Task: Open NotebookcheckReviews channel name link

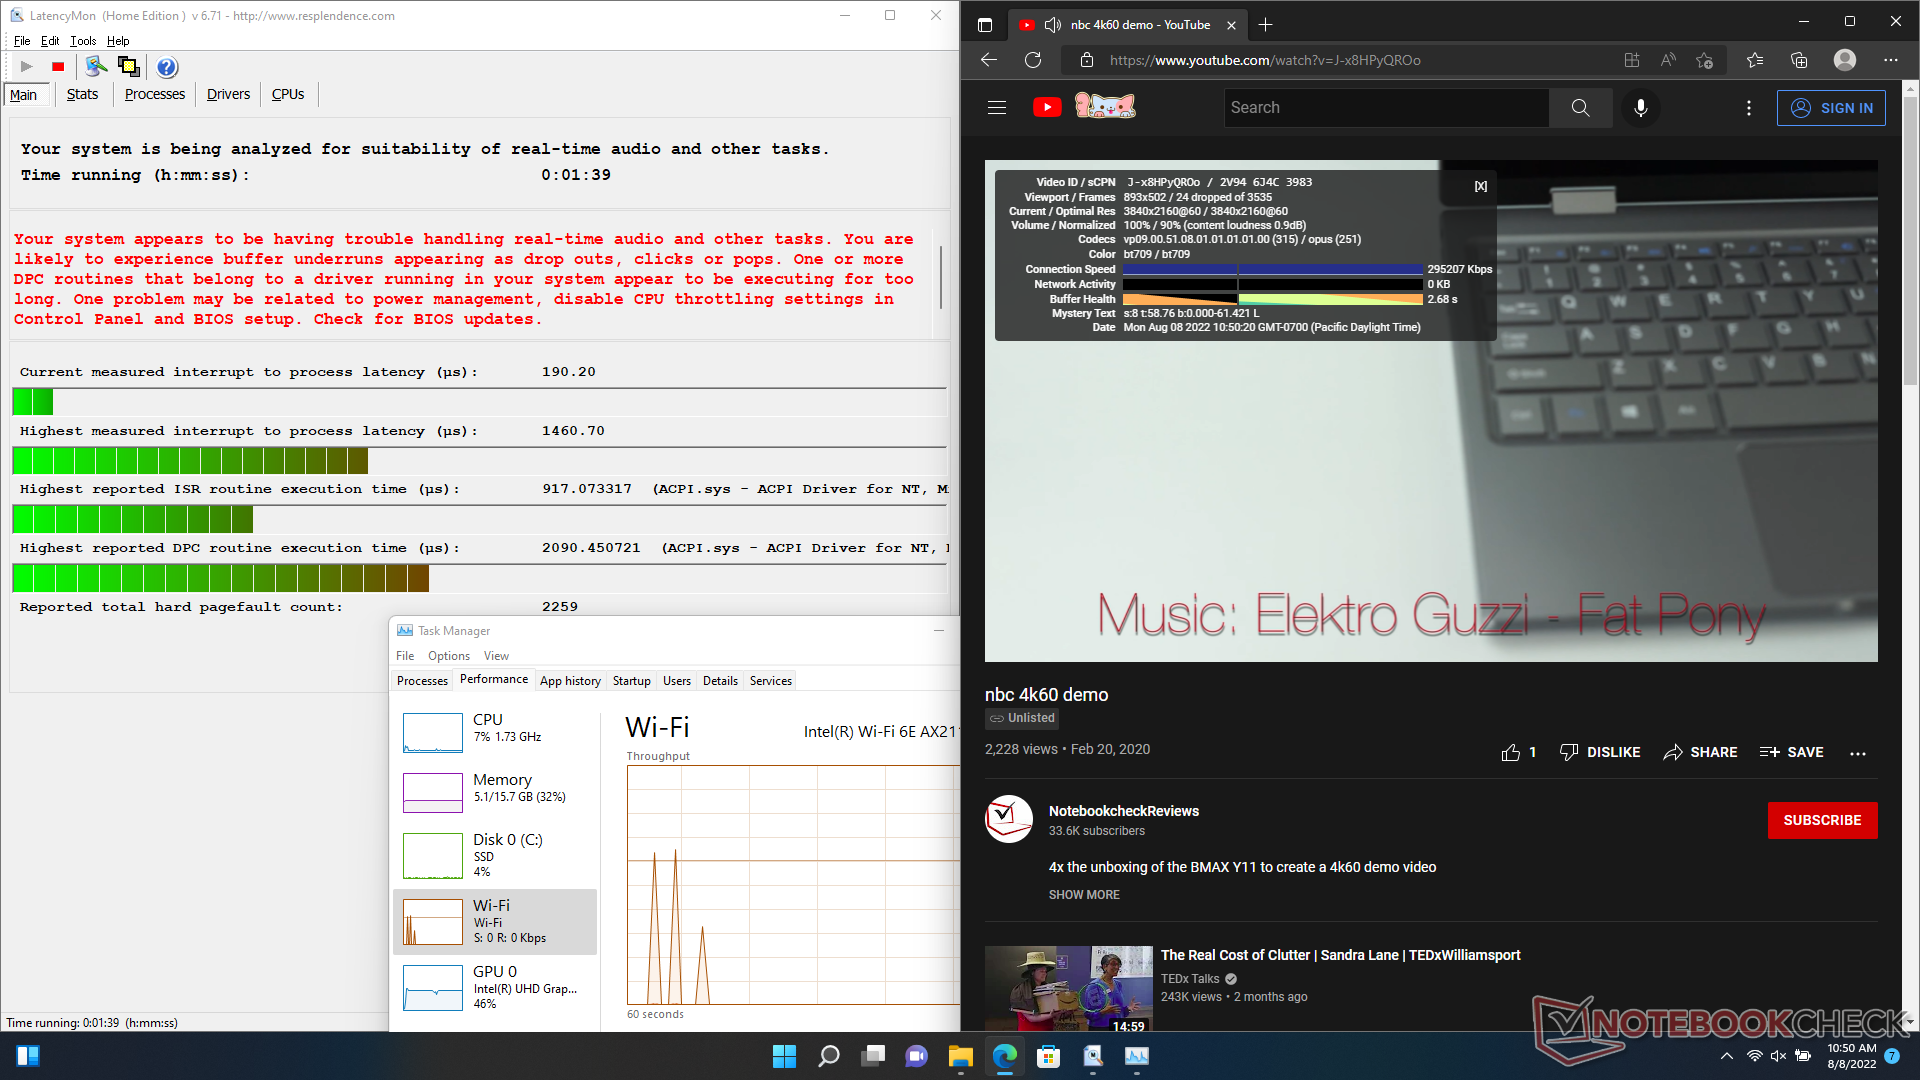Action: (1123, 811)
